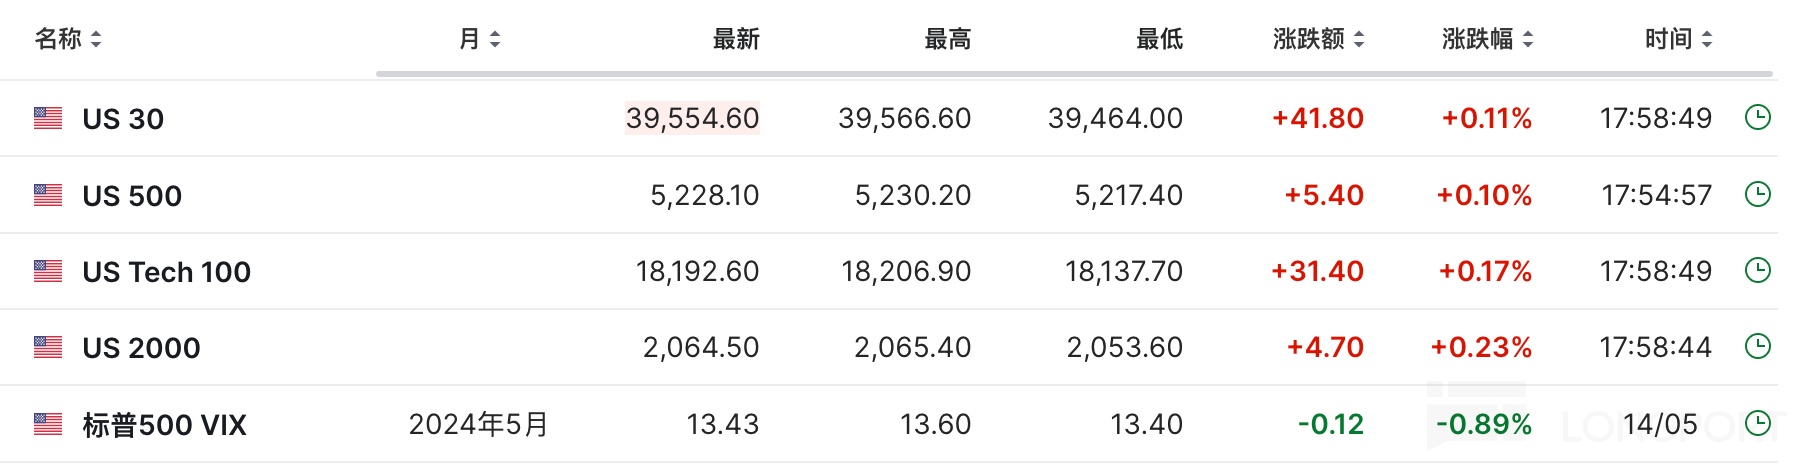Click the US flag beside 标普500 VIX
The width and height of the screenshot is (1802, 466).
pyautogui.click(x=48, y=424)
